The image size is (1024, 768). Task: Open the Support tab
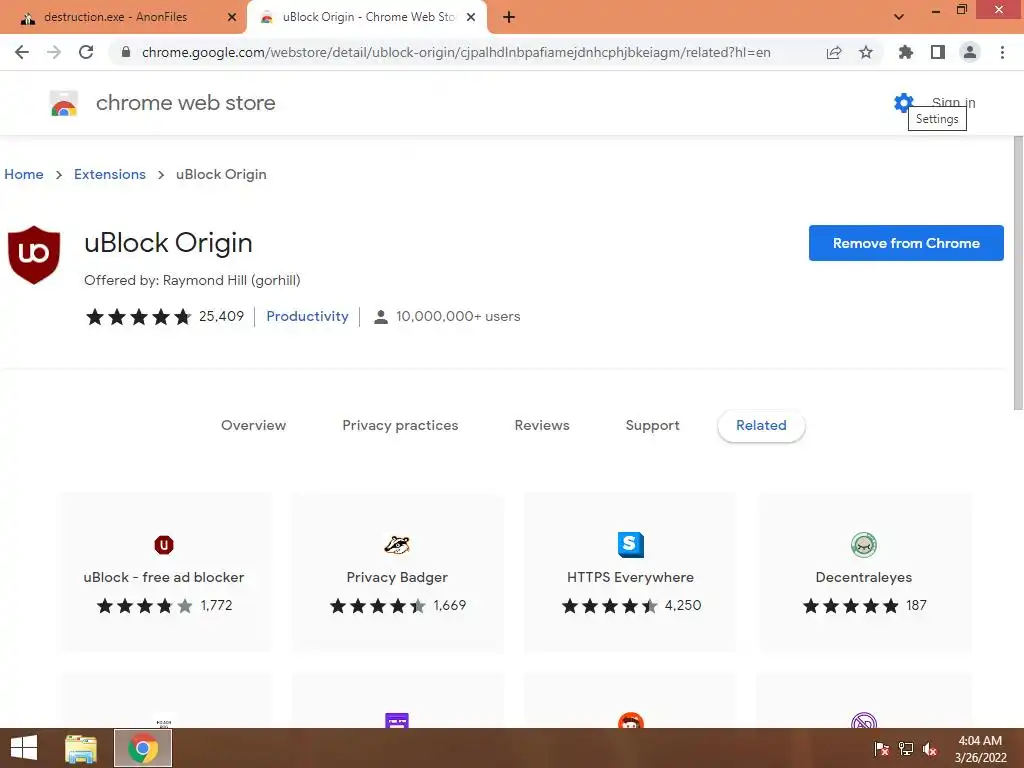click(x=652, y=425)
